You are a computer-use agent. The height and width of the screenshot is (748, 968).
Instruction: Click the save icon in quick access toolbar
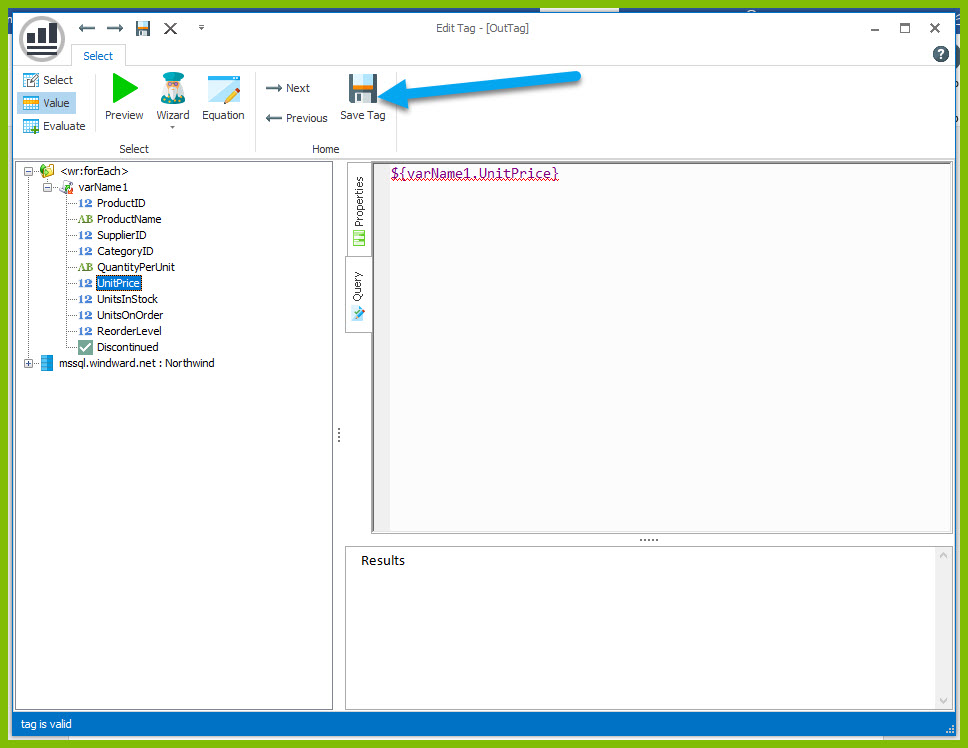[143, 28]
